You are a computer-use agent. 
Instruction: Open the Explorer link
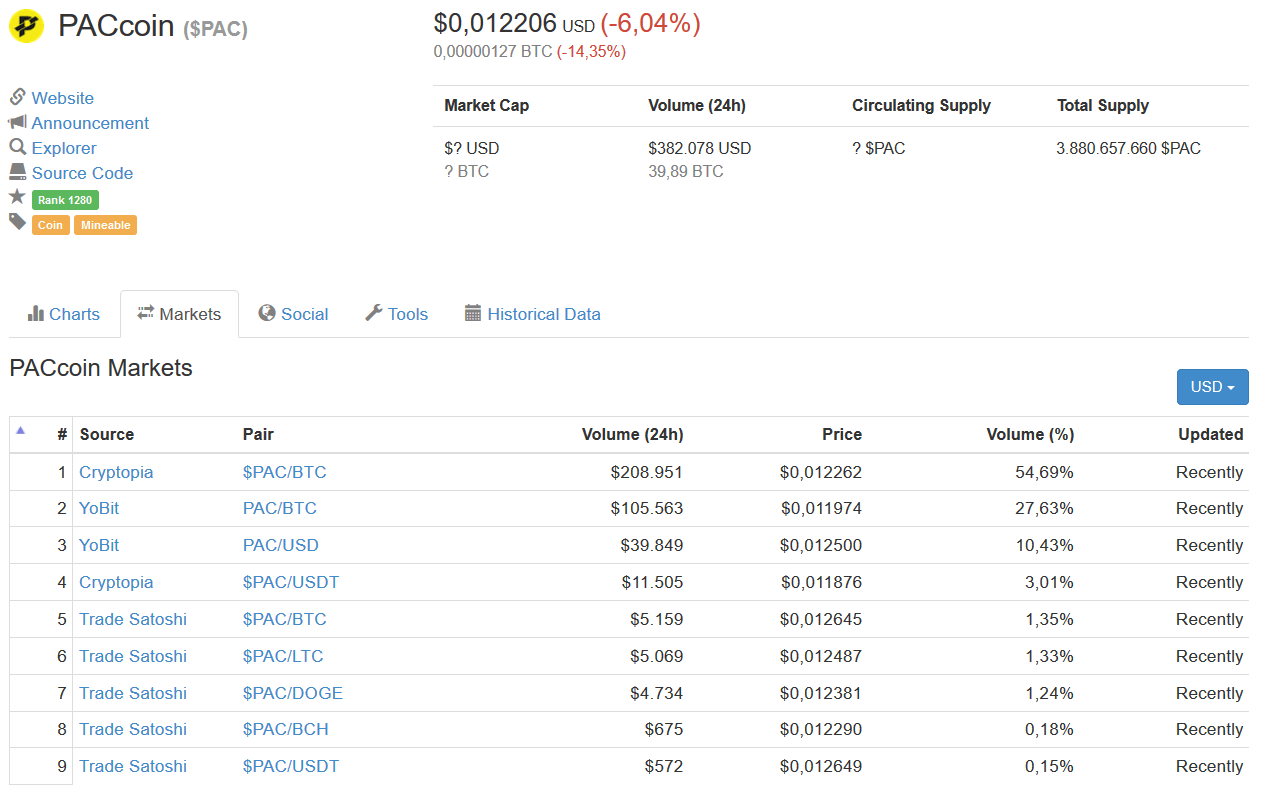tap(64, 148)
